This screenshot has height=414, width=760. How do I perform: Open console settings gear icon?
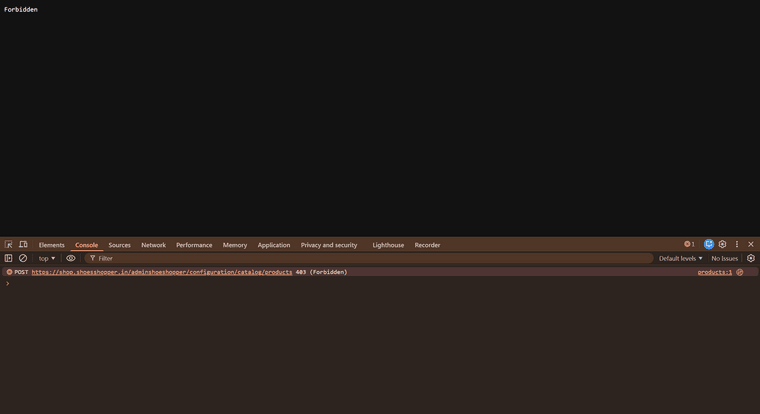751,258
